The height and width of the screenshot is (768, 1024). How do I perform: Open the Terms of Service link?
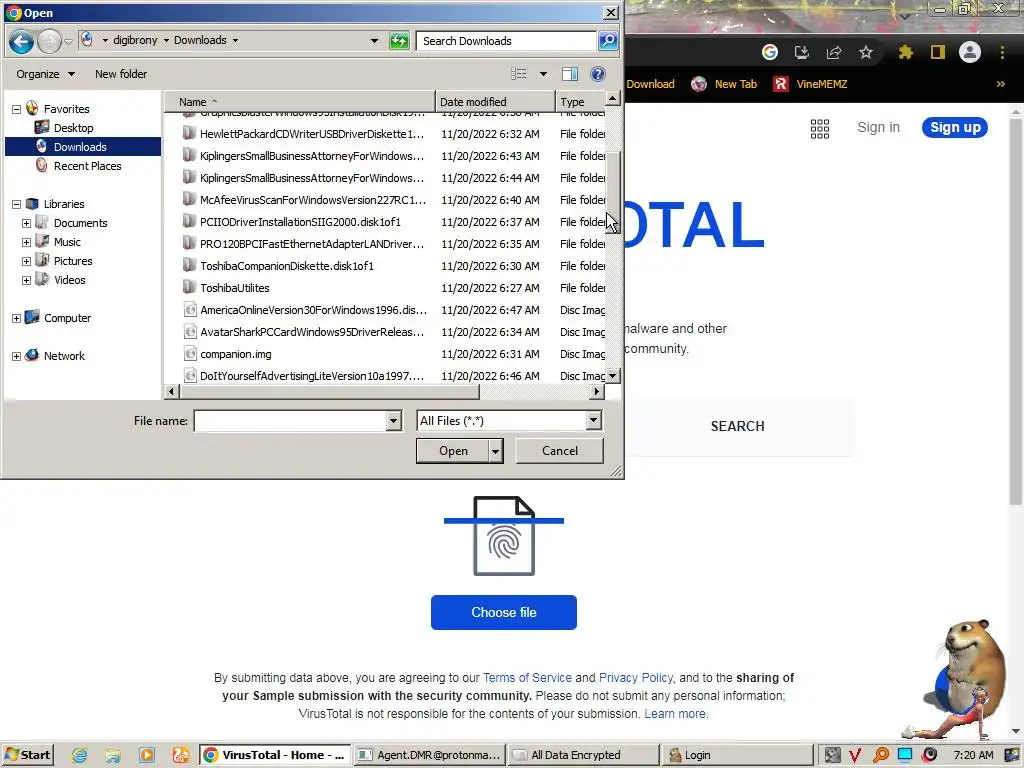(527, 678)
